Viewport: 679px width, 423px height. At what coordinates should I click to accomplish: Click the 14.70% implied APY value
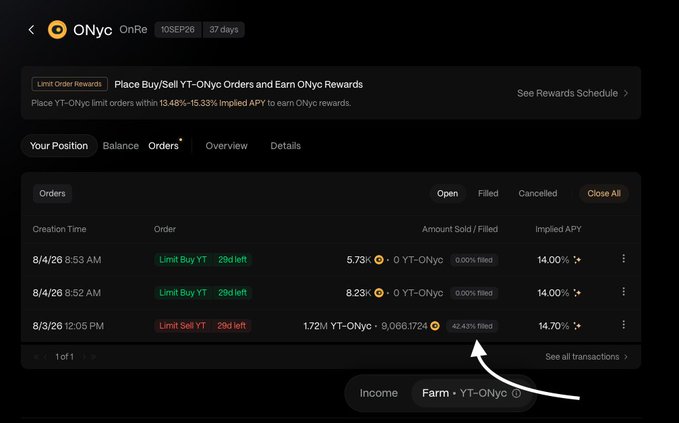pyautogui.click(x=553, y=326)
